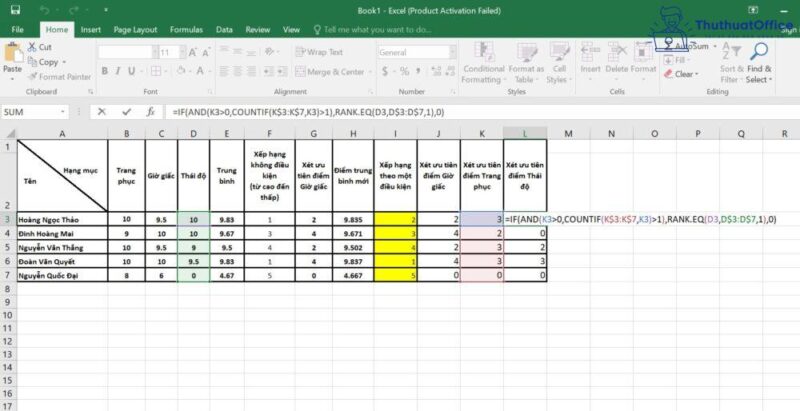
Task: Open Format as Table gallery
Action: tap(527, 63)
